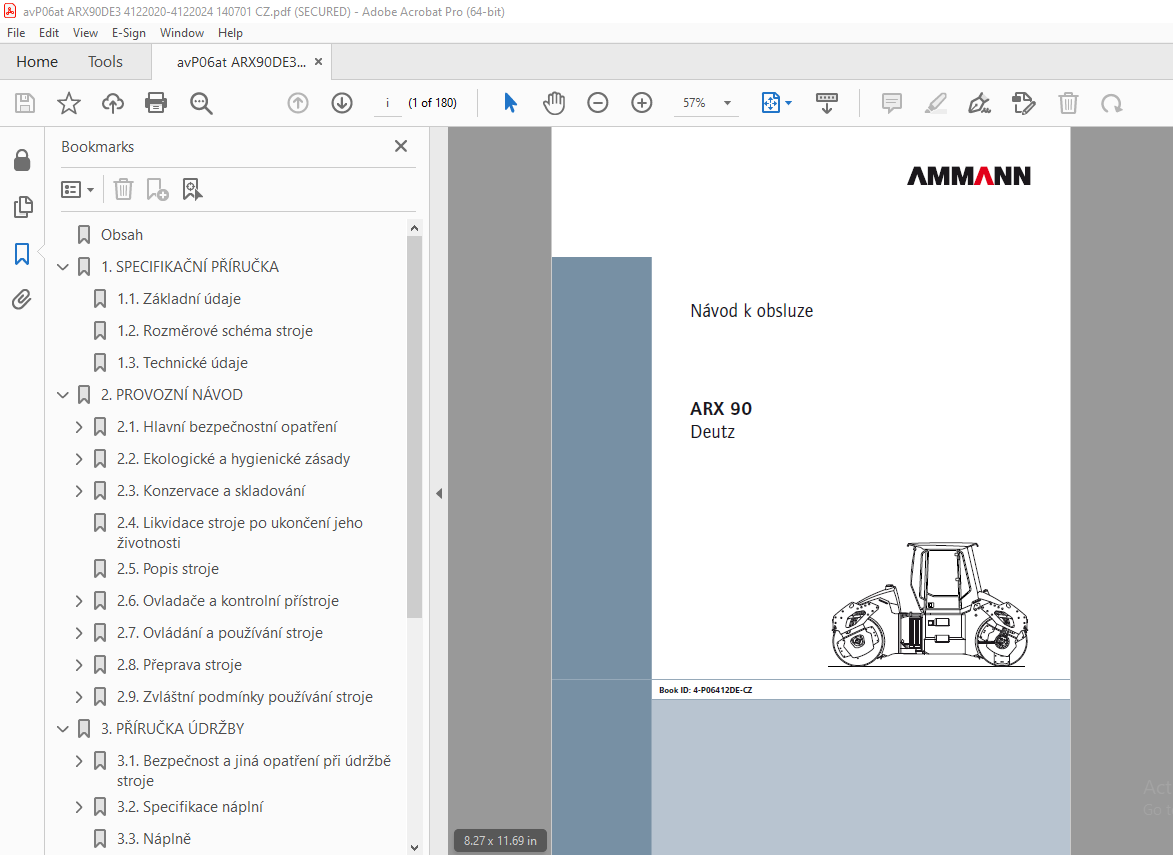Print the document with printer icon
1173x855 pixels.
(156, 103)
